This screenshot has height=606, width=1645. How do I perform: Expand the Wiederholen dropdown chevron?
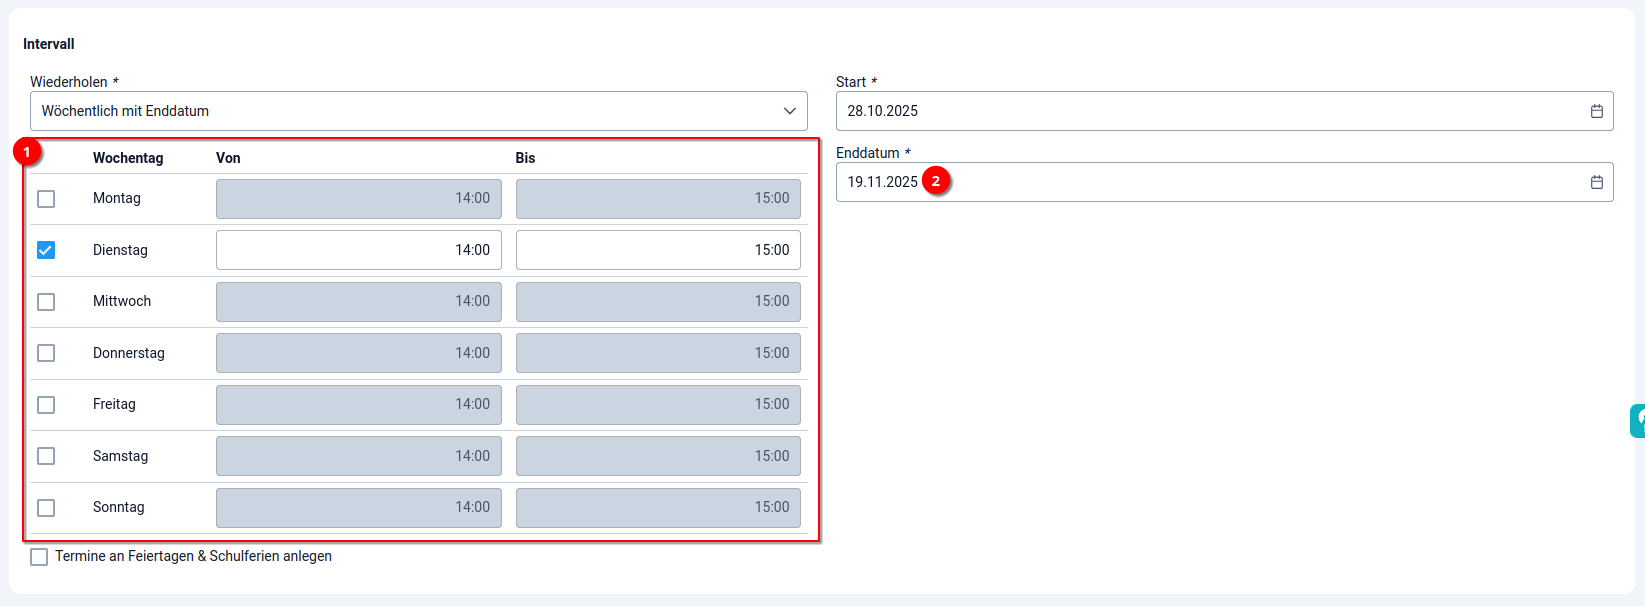click(x=789, y=111)
